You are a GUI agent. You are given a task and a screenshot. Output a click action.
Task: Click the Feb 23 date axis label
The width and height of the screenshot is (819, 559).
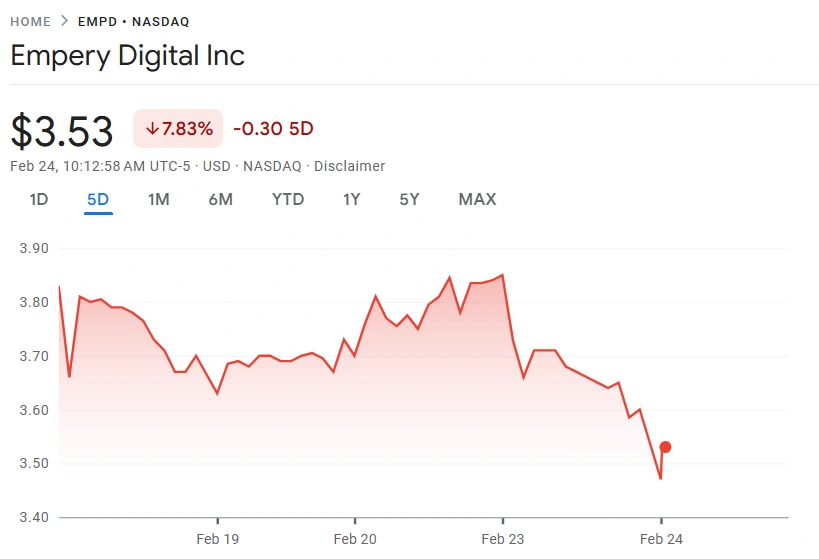point(502,539)
